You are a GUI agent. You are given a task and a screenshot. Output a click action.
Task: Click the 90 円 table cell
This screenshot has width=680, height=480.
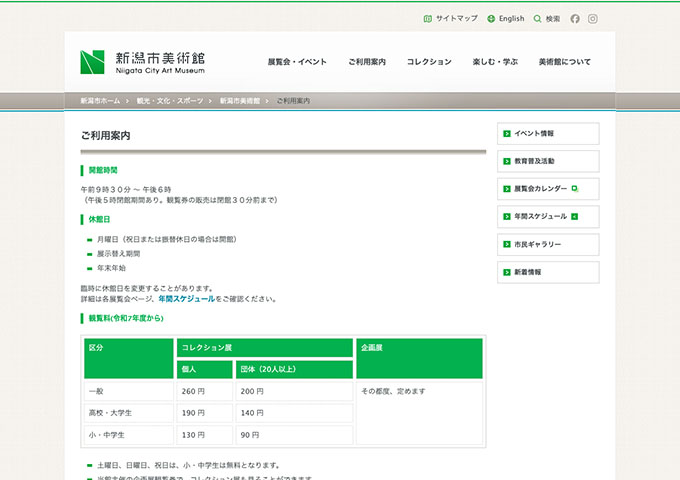click(x=294, y=435)
